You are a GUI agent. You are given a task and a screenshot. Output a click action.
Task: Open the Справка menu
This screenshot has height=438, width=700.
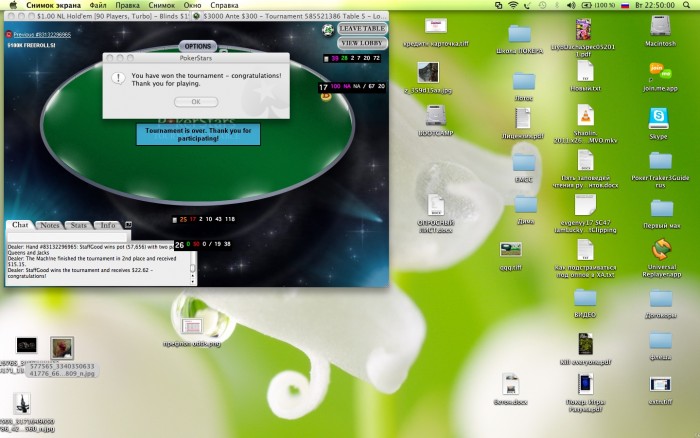click(224, 5)
